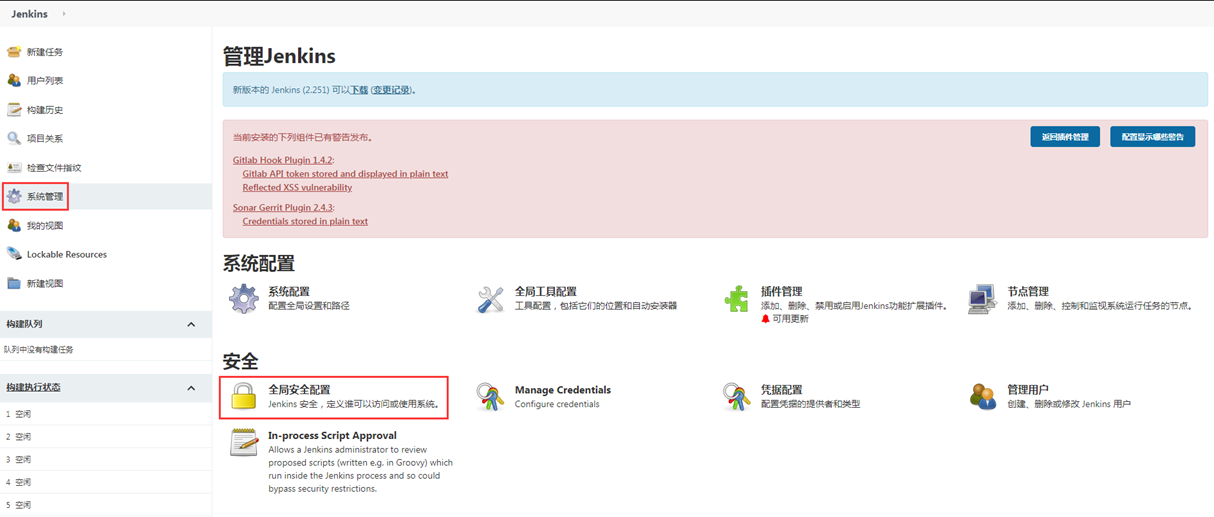
Task: Open the Manage Credentials link
Action: (x=563, y=390)
